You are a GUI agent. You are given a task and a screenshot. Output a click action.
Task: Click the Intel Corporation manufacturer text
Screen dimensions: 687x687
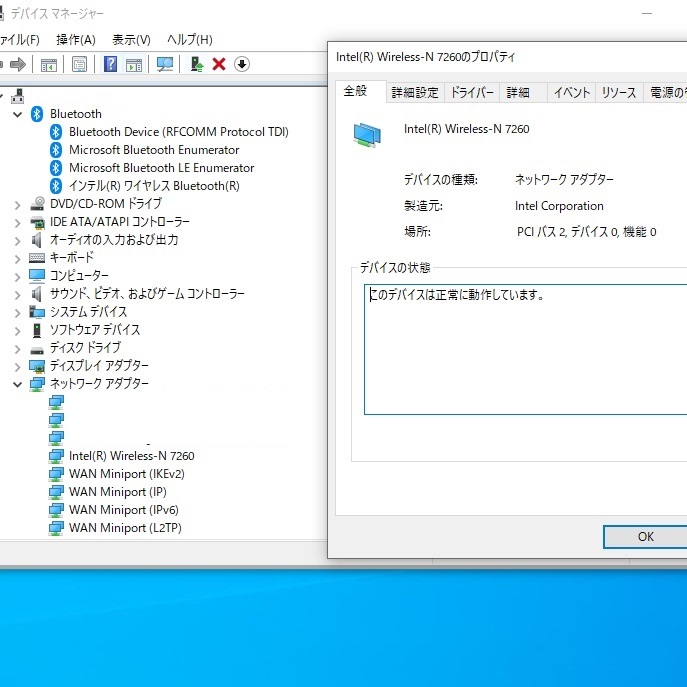pyautogui.click(x=559, y=206)
